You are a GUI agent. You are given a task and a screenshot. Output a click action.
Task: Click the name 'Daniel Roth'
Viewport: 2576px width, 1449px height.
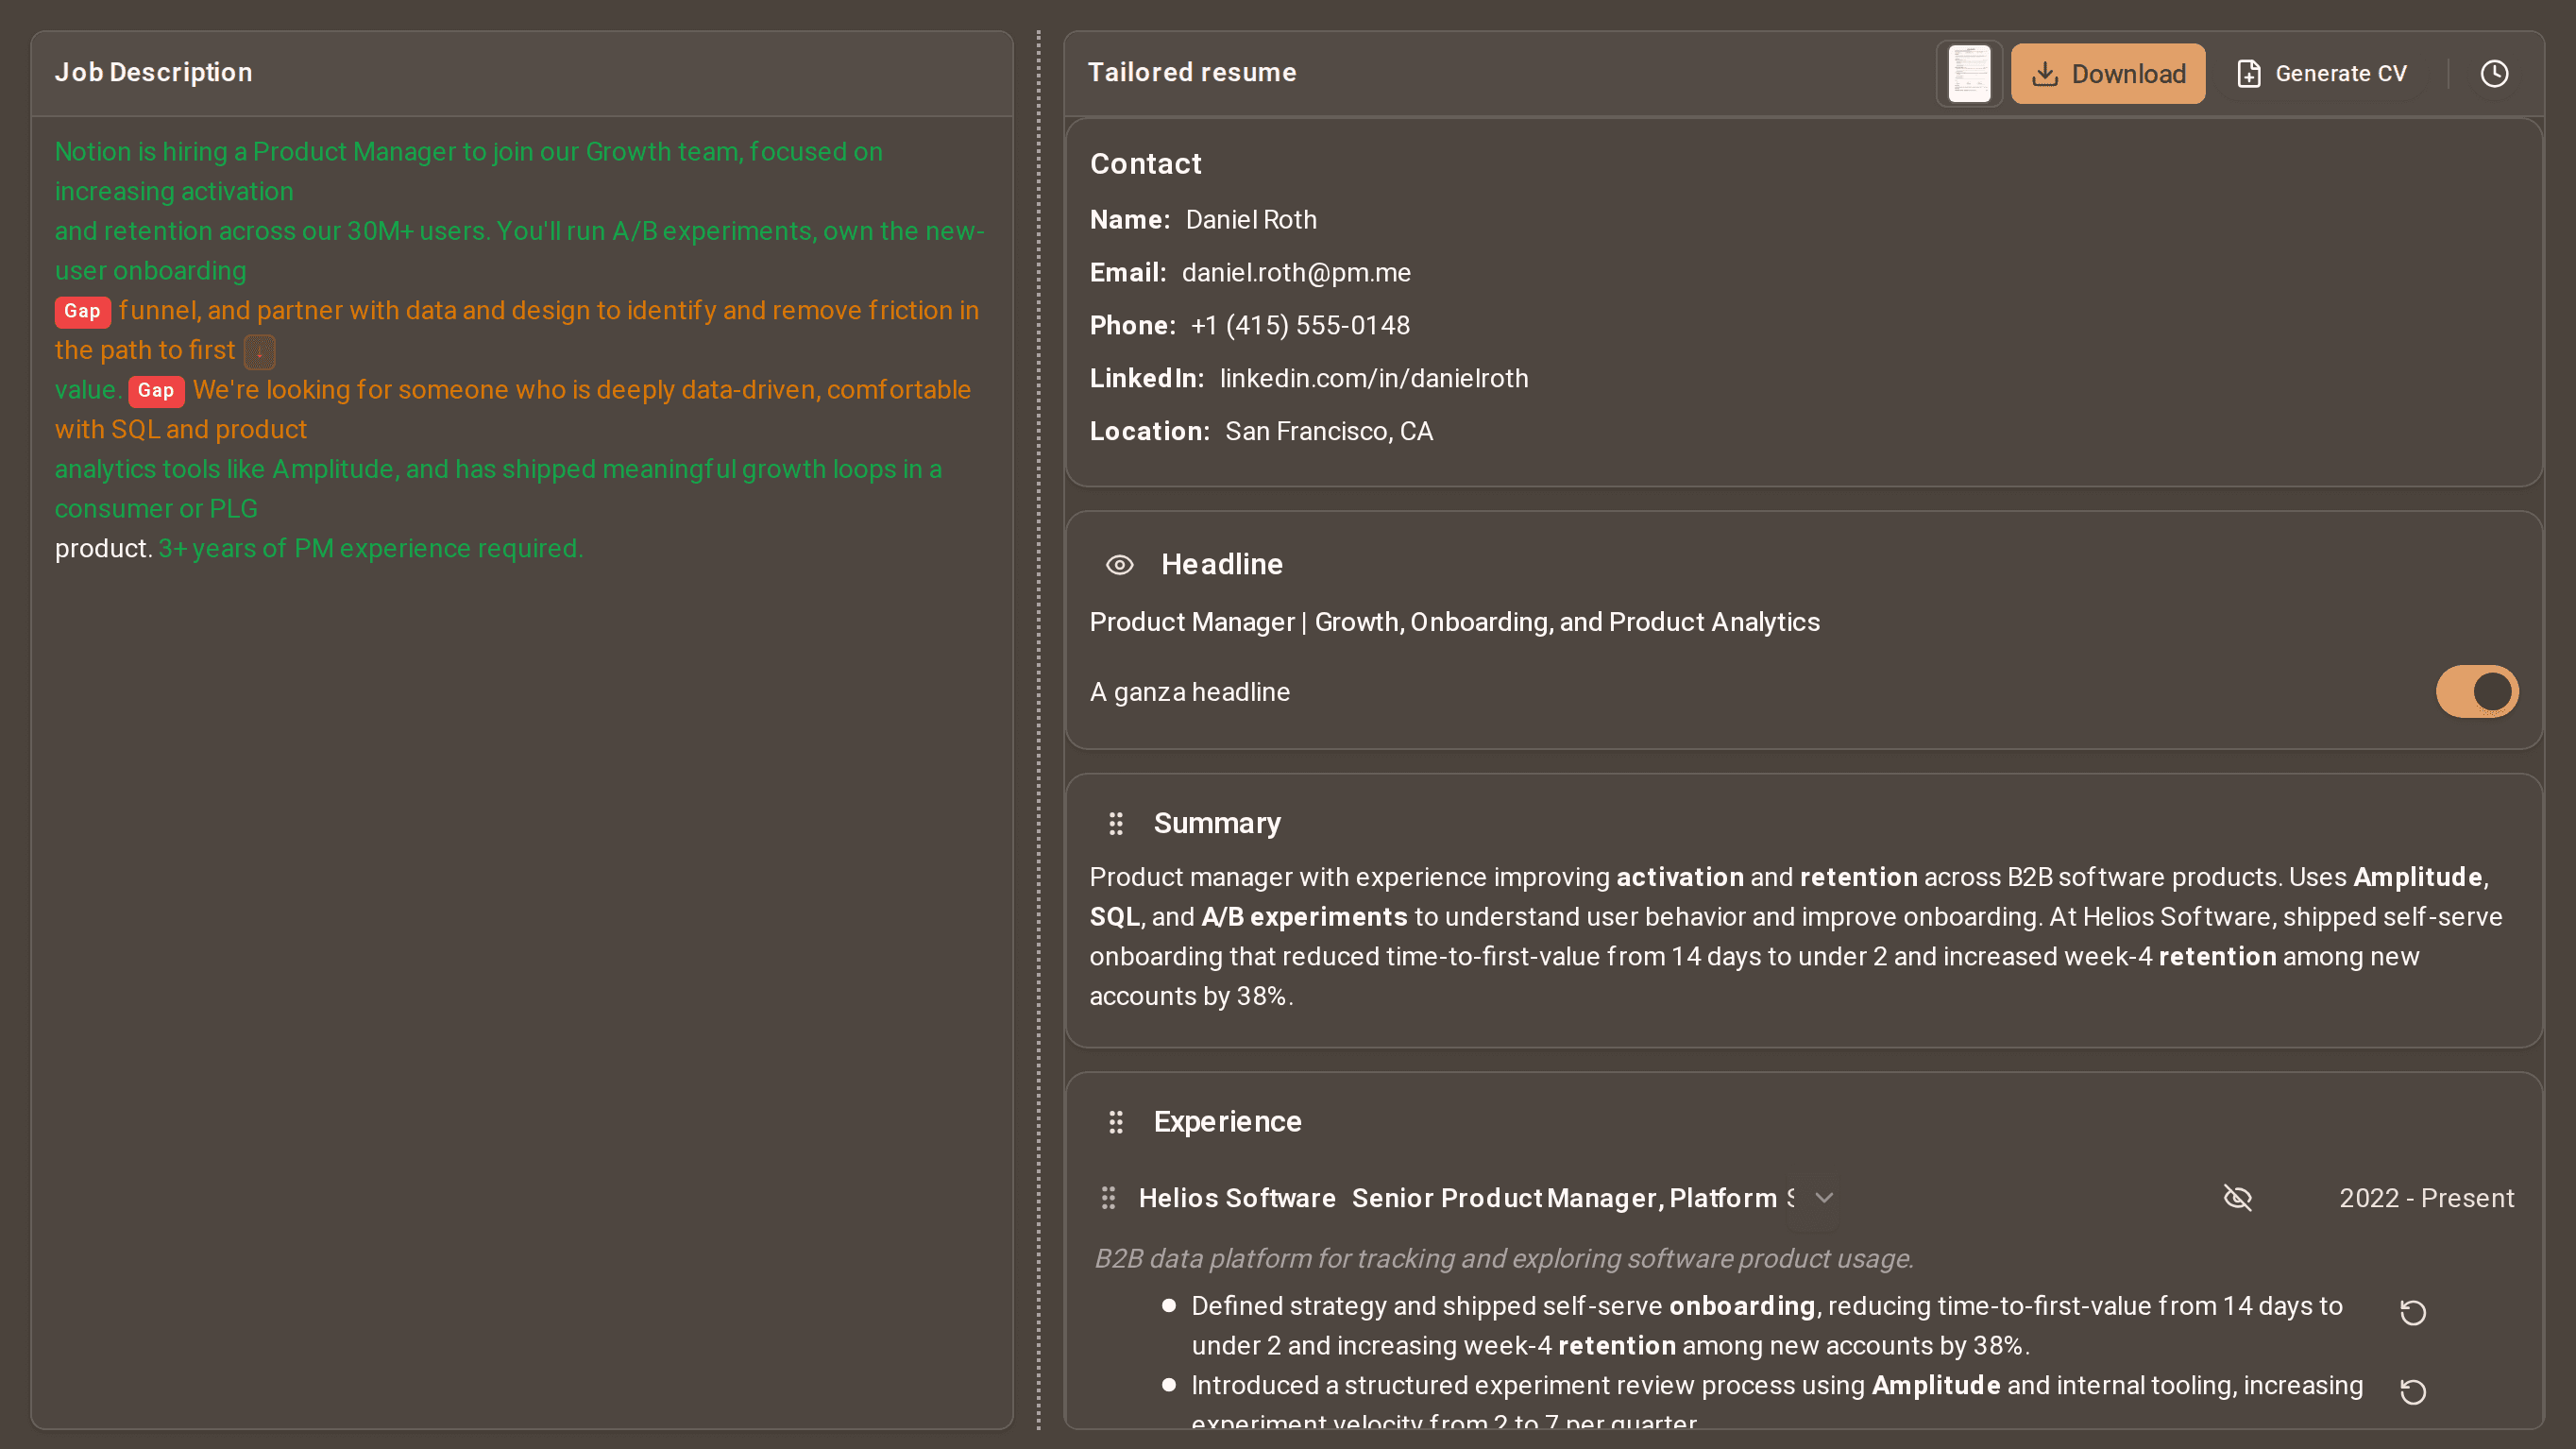coord(1251,220)
